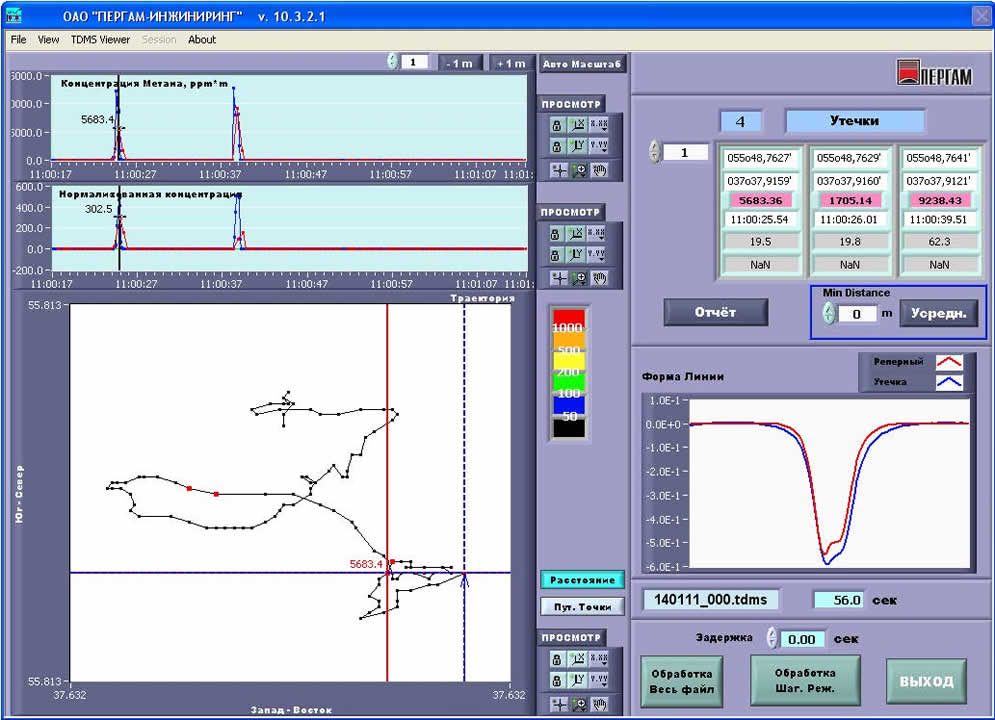Select cursor tool in trajectory map palette
Image resolution: width=995 pixels, height=720 pixels.
click(x=558, y=704)
